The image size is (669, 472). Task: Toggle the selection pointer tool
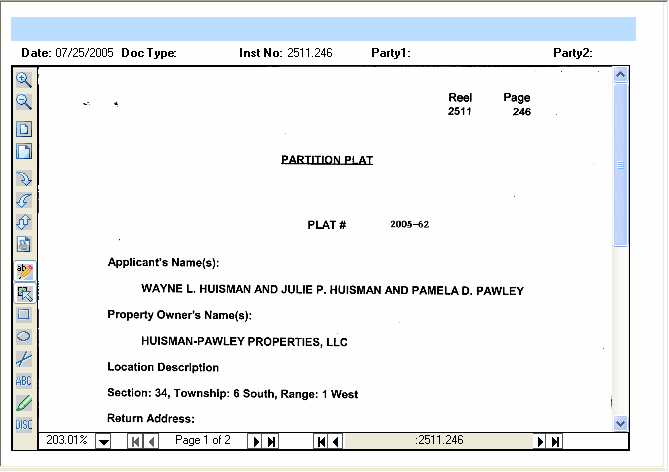[24, 293]
